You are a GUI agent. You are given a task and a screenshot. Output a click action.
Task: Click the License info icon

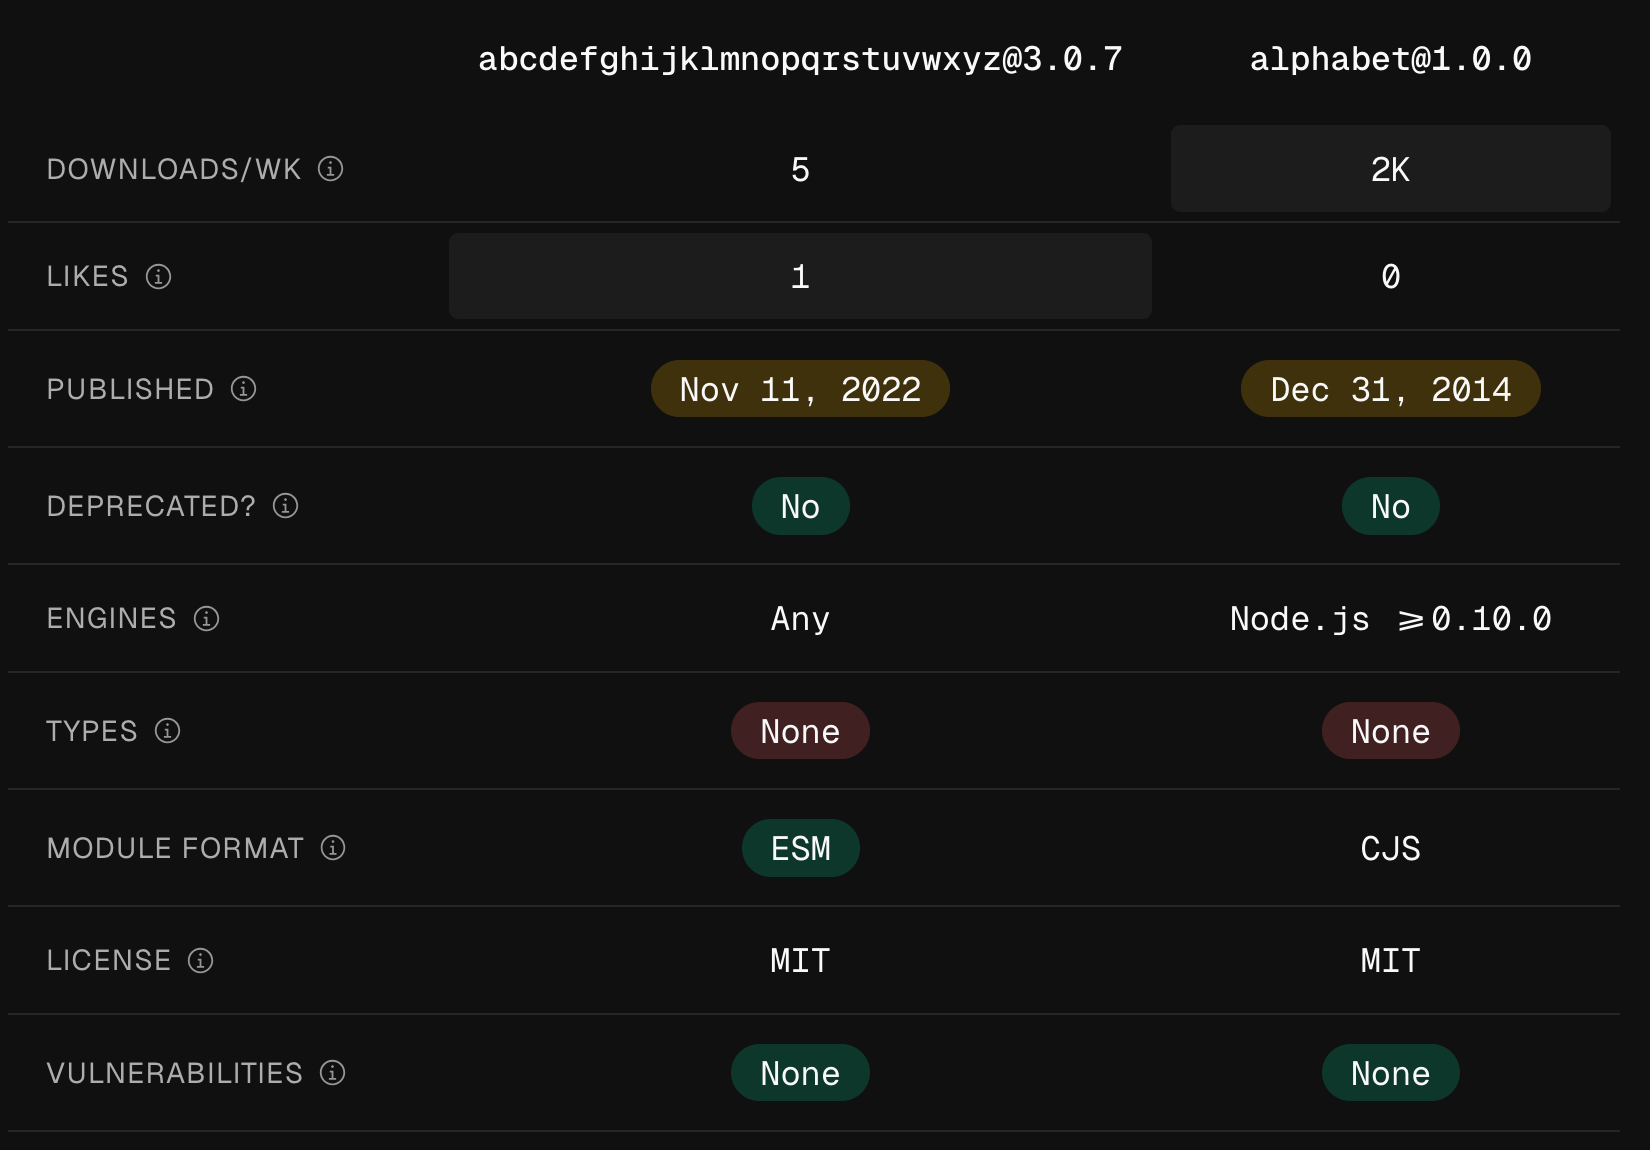[201, 961]
